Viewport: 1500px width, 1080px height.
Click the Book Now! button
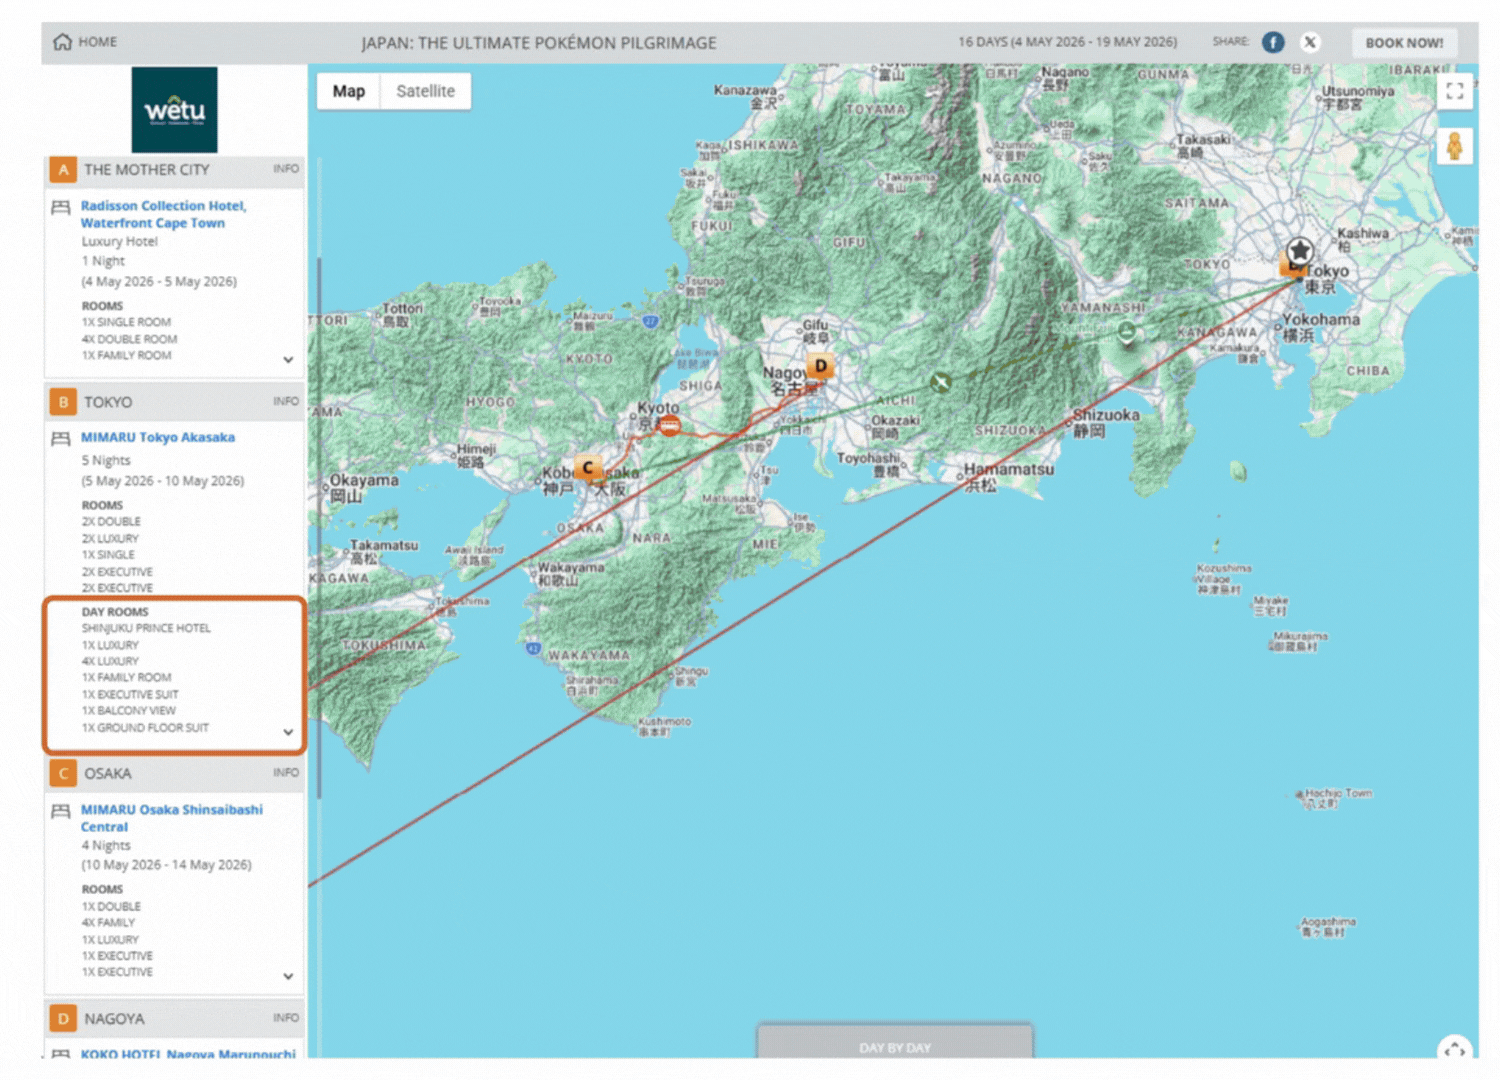point(1404,43)
